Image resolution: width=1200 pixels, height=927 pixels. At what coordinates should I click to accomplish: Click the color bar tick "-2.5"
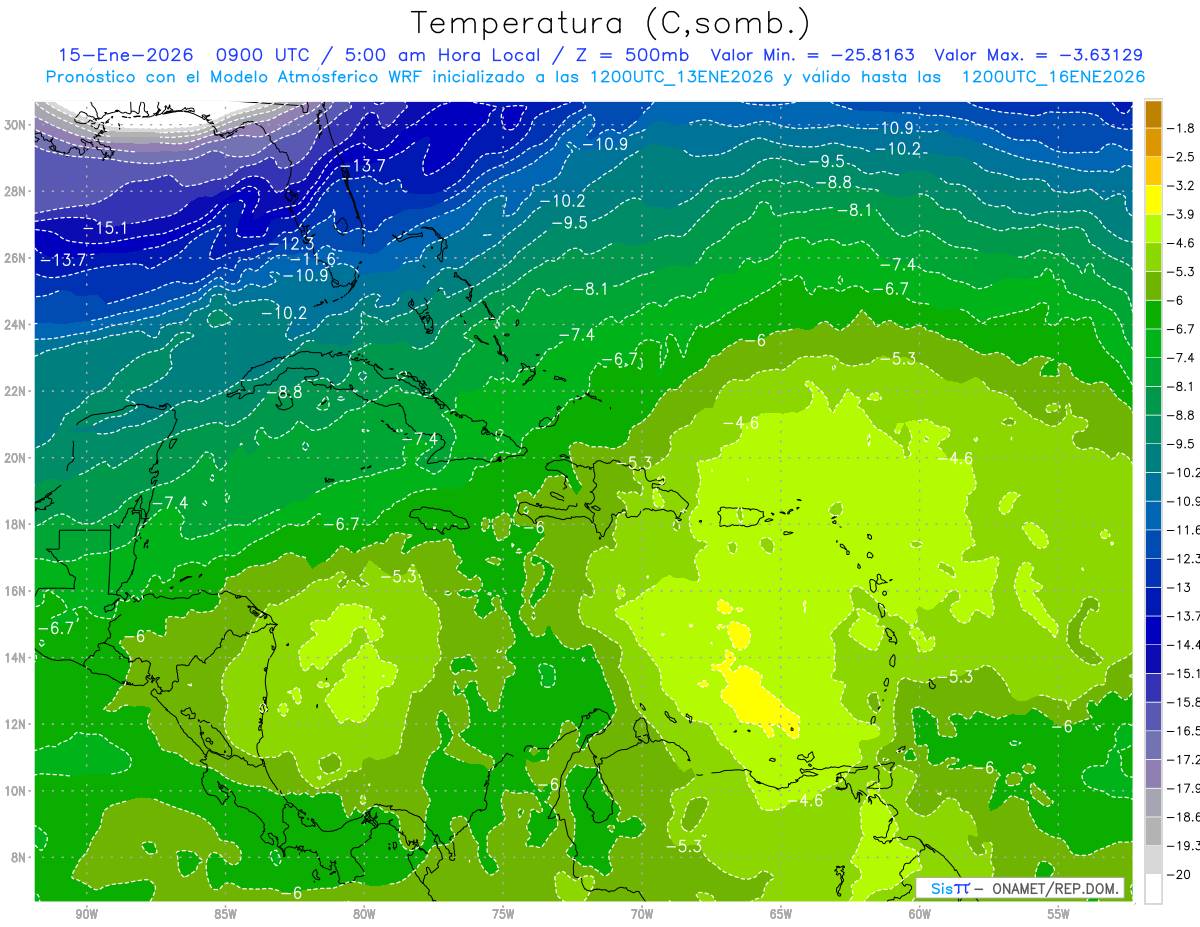click(1183, 157)
